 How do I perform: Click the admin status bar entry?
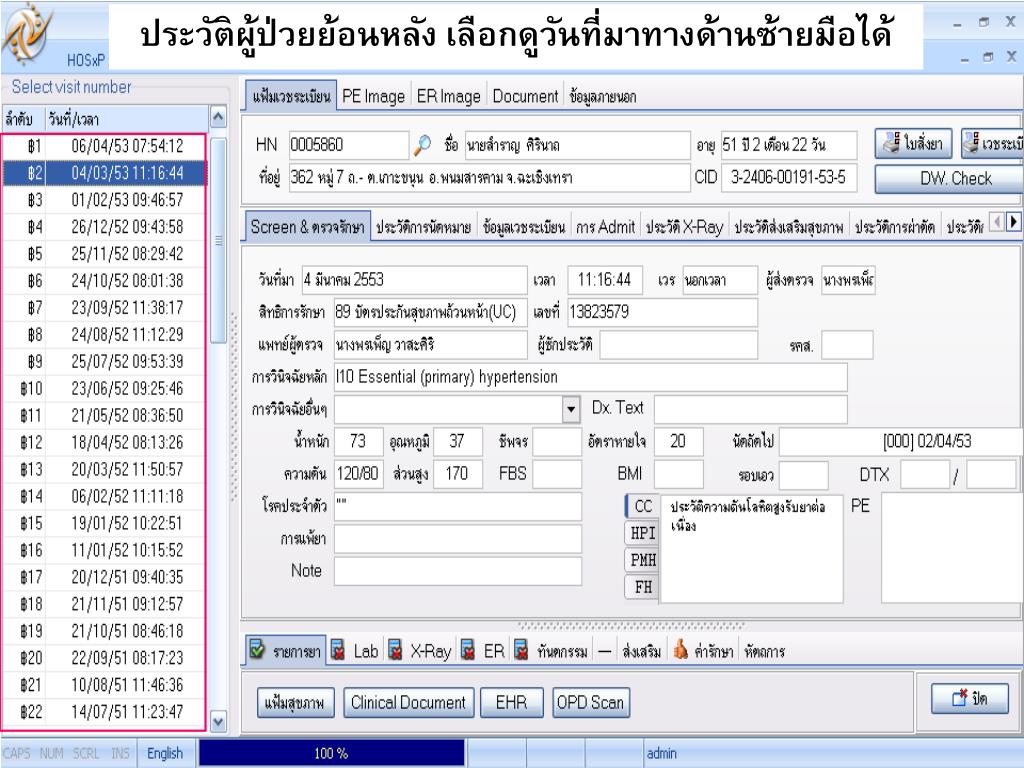click(x=662, y=754)
